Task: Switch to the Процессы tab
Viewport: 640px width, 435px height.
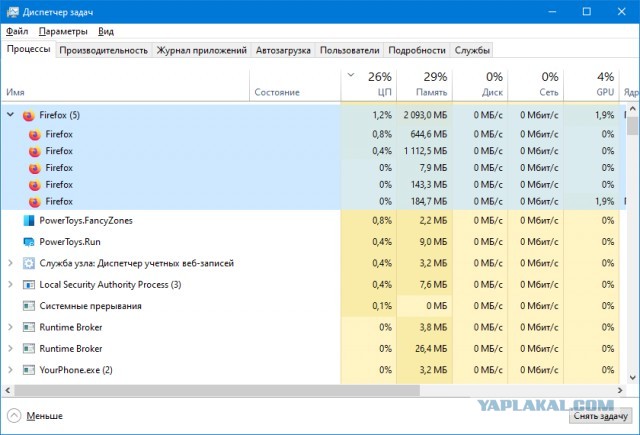Action: click(x=29, y=49)
